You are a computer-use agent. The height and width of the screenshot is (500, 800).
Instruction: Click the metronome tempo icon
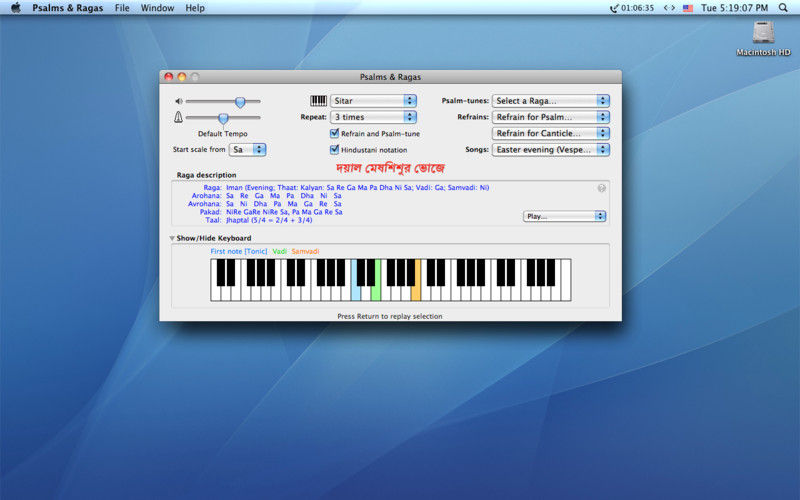click(178, 117)
